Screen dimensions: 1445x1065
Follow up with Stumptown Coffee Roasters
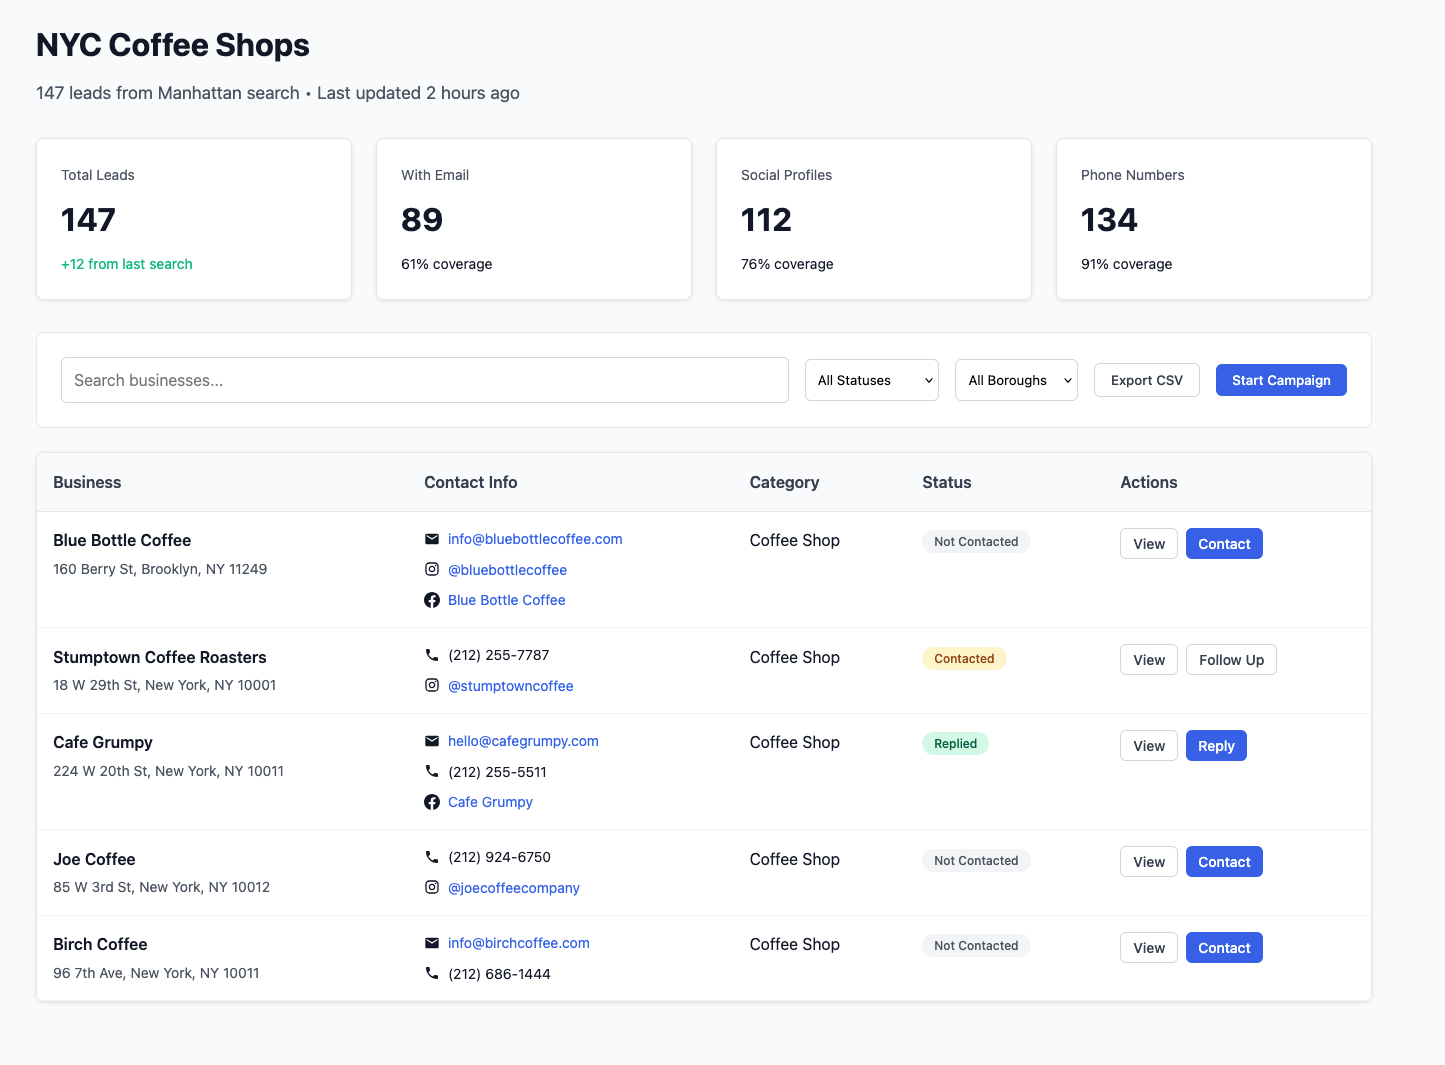[1231, 660]
